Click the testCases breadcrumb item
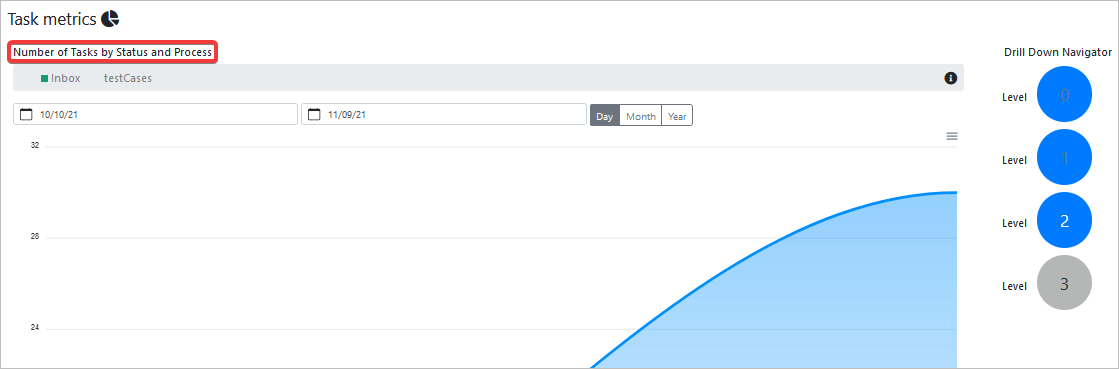The image size is (1119, 369). [128, 79]
